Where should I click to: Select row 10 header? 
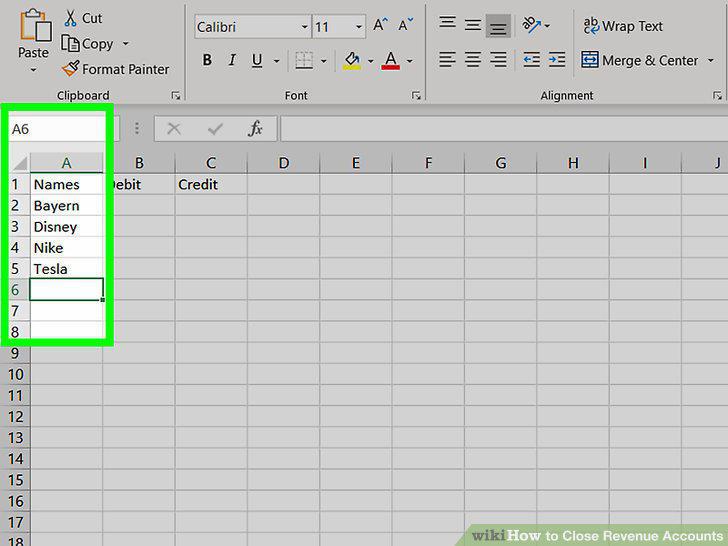pos(15,374)
